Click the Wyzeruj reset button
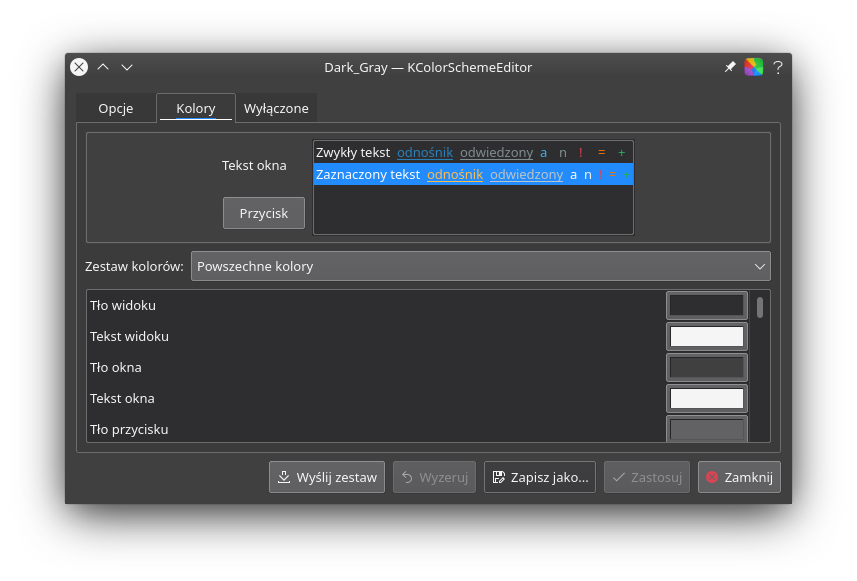The width and height of the screenshot is (857, 581). click(x=435, y=477)
